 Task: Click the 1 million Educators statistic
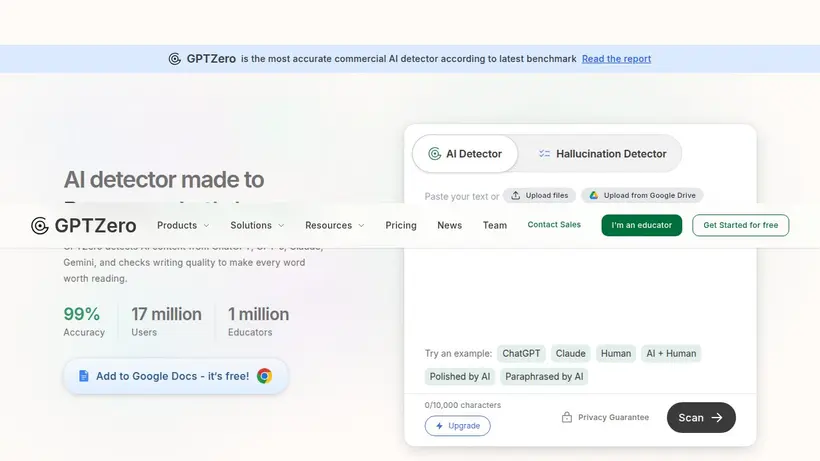258,321
